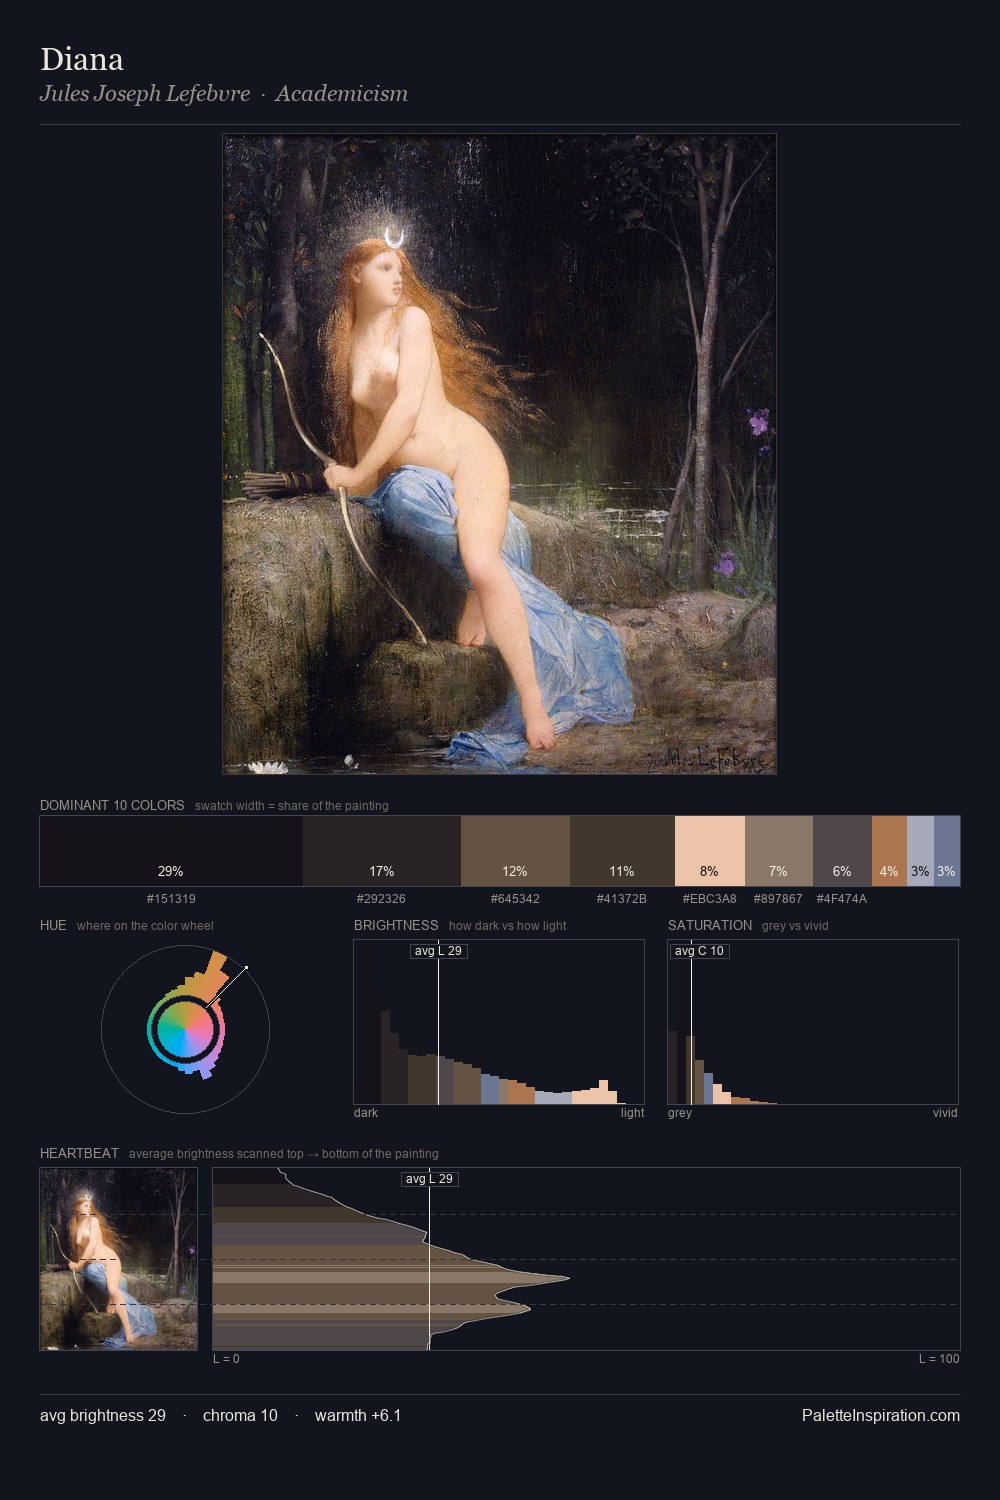Click the DOMINANT 10 COLORS heading
This screenshot has height=1500, width=1000.
[112, 805]
